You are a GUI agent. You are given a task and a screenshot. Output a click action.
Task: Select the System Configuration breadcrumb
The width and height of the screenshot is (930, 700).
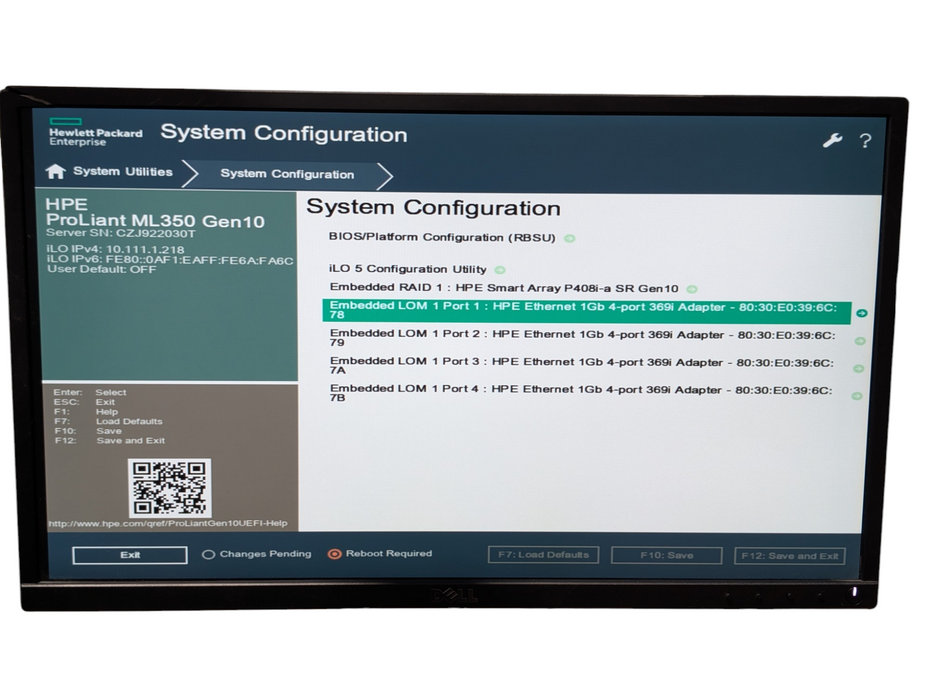287,174
